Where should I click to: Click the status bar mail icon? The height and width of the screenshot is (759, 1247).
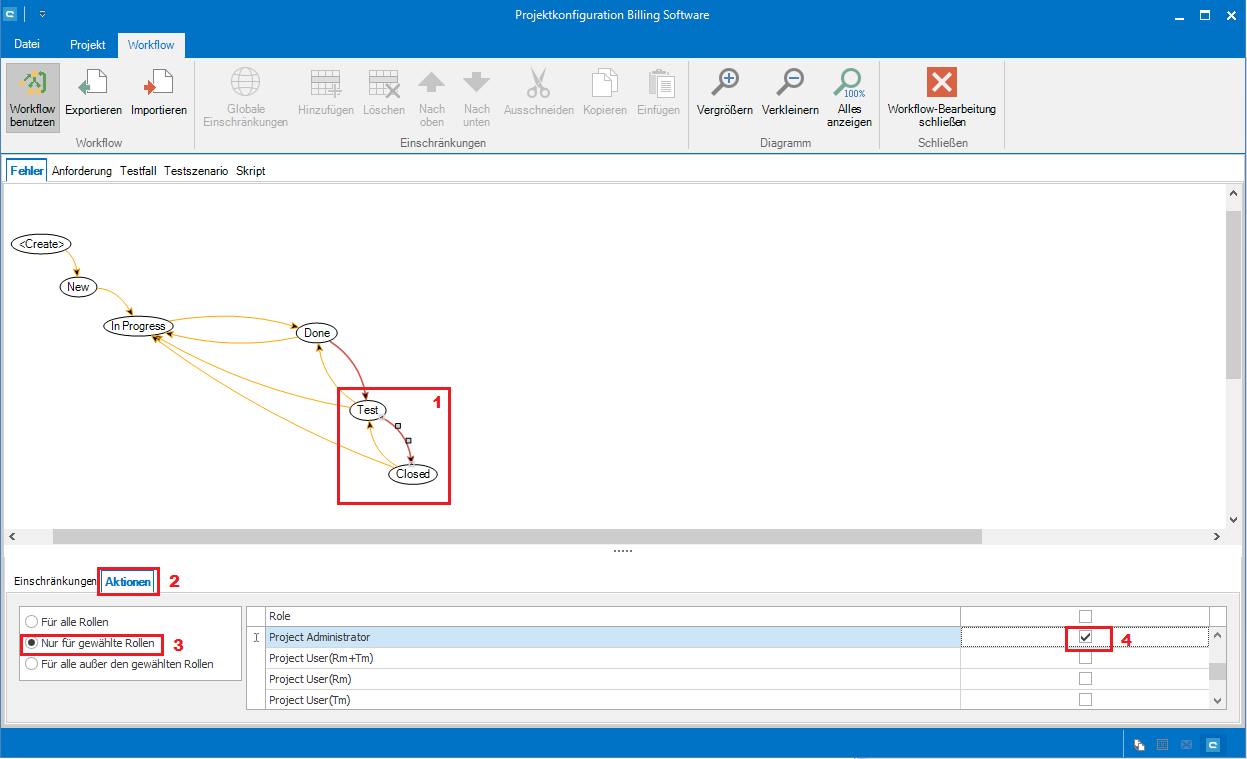[1187, 745]
